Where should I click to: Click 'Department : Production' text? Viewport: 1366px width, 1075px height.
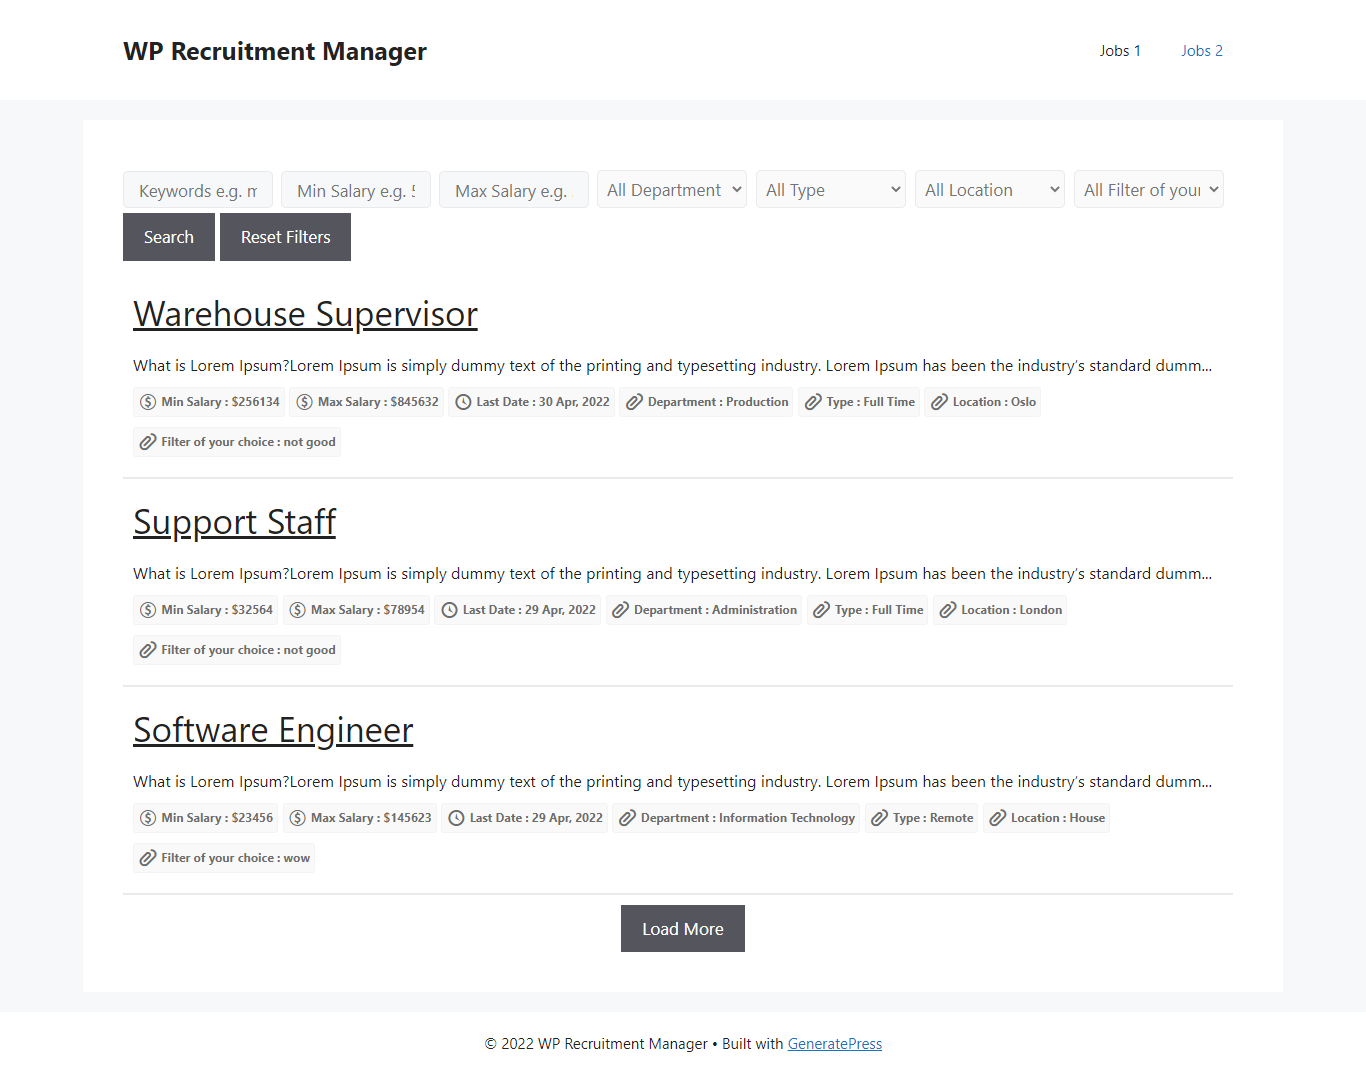tap(718, 402)
